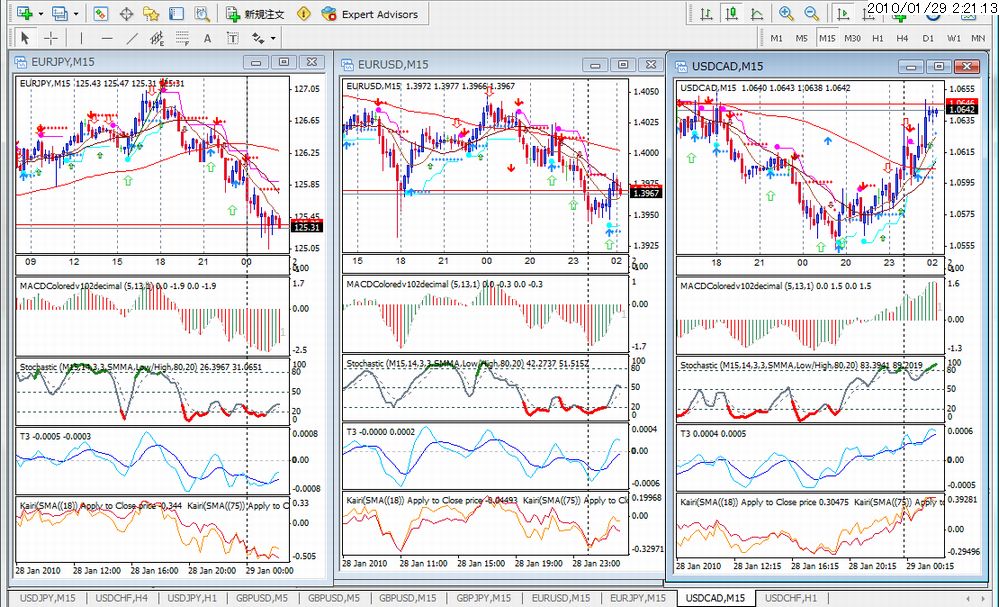Switch to candlestick chart mode
999x607 pixels.
(x=731, y=13)
